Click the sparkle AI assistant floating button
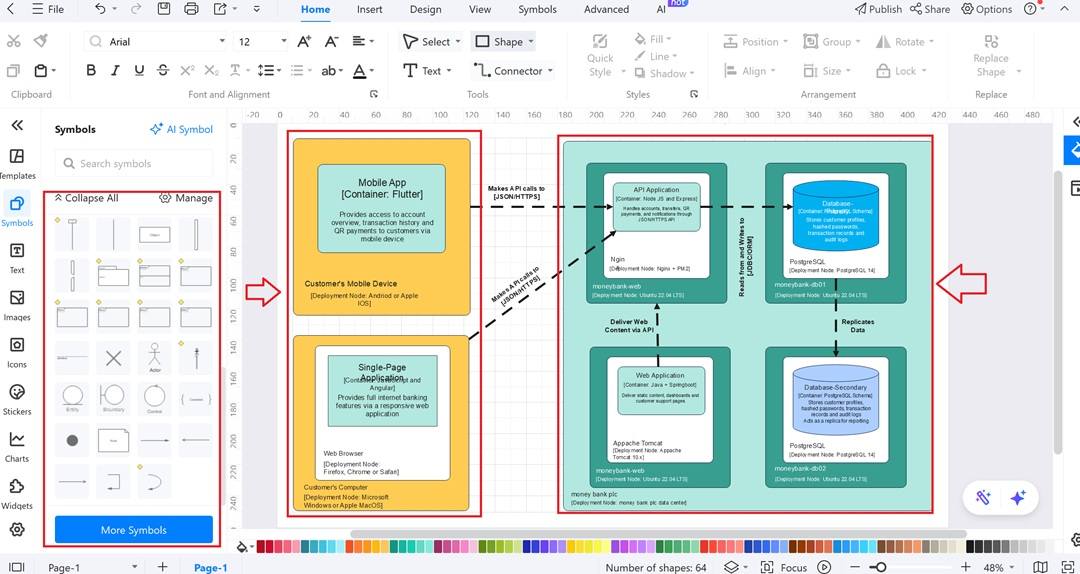 point(1018,498)
